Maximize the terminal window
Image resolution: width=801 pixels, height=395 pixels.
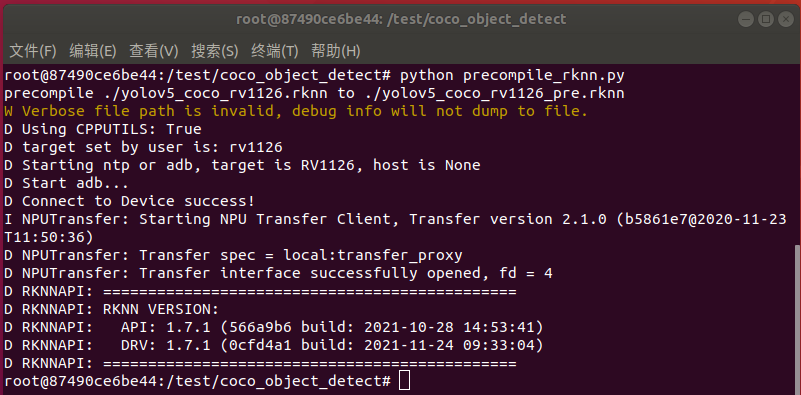(766, 19)
